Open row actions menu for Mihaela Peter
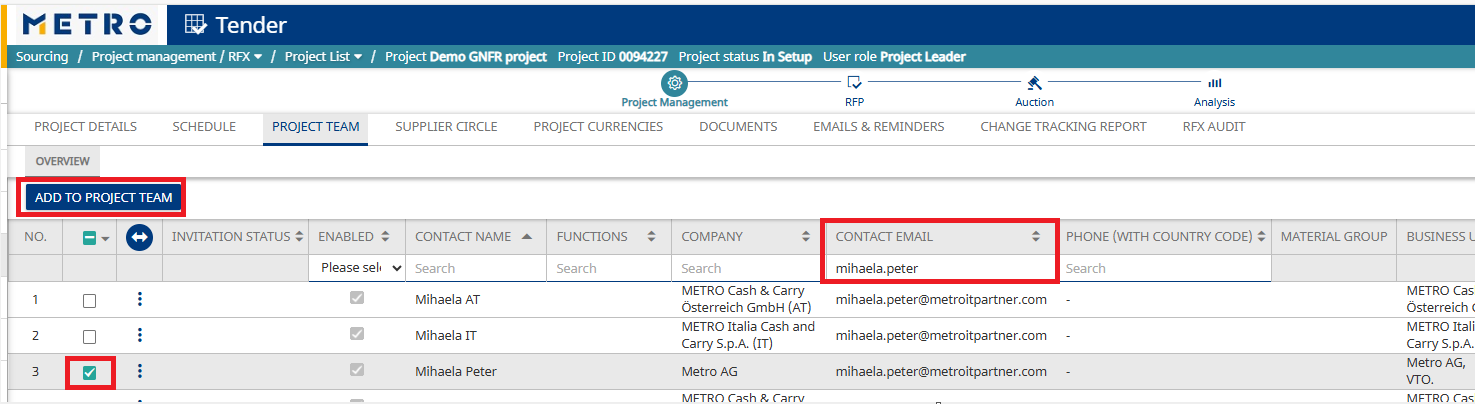This screenshot has height=404, width=1475. 140,371
